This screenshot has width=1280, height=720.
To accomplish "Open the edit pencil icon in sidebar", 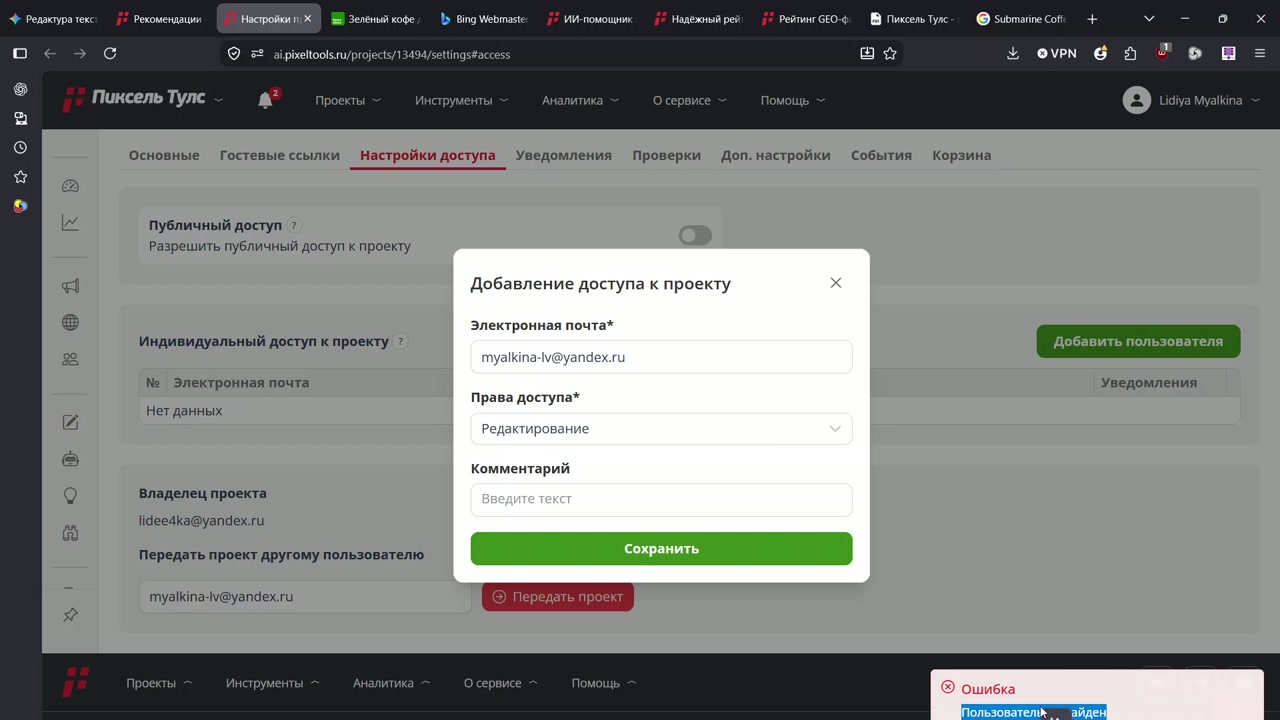I will click(70, 422).
